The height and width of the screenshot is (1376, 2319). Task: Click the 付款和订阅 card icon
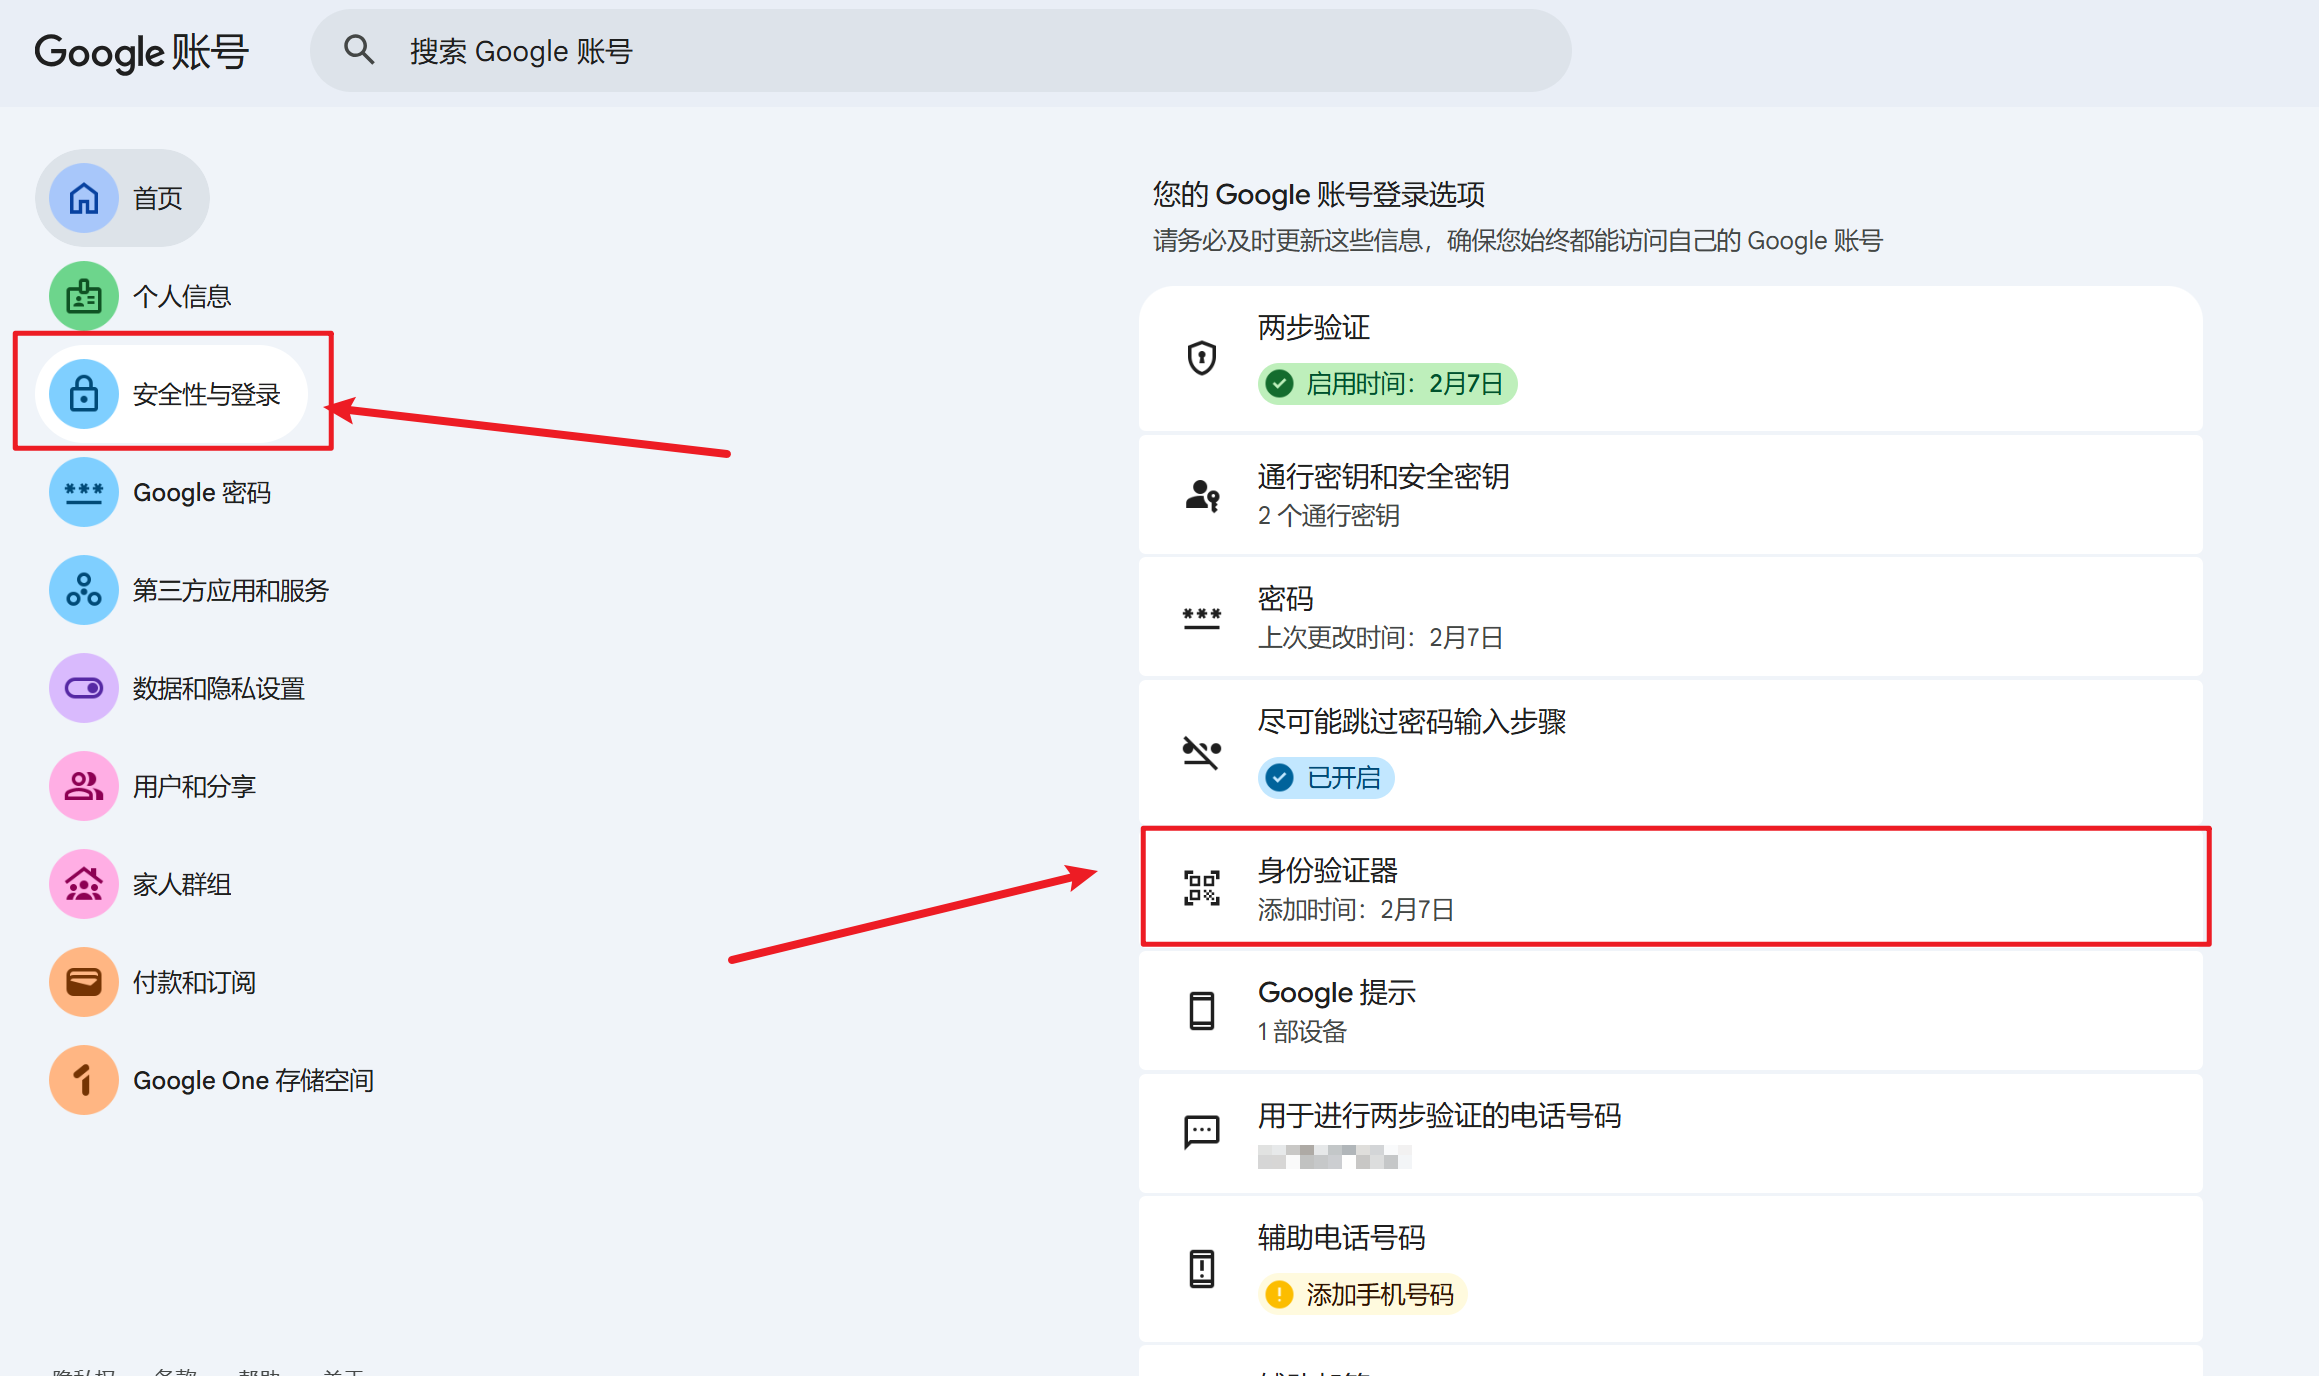(84, 982)
